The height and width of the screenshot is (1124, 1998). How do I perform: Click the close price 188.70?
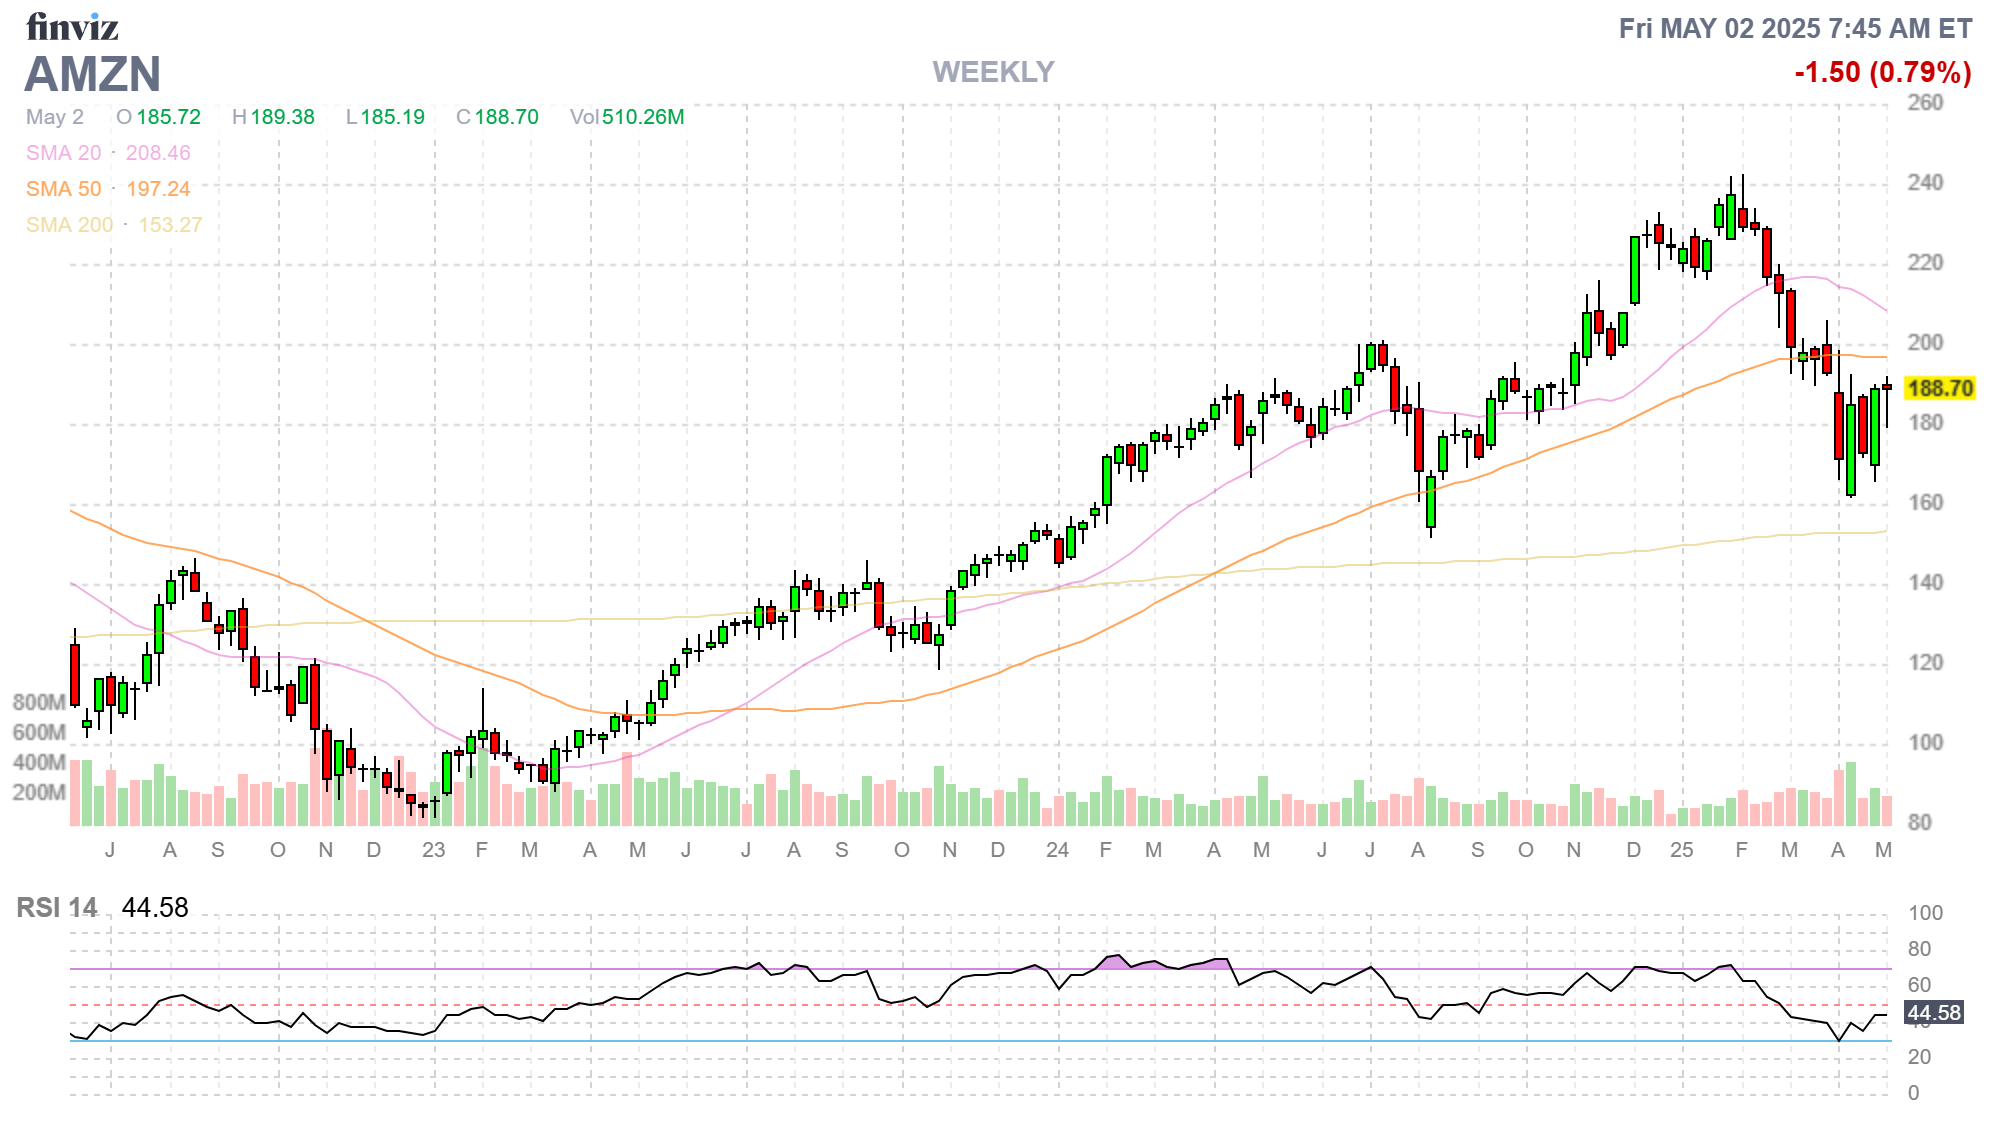pos(505,116)
